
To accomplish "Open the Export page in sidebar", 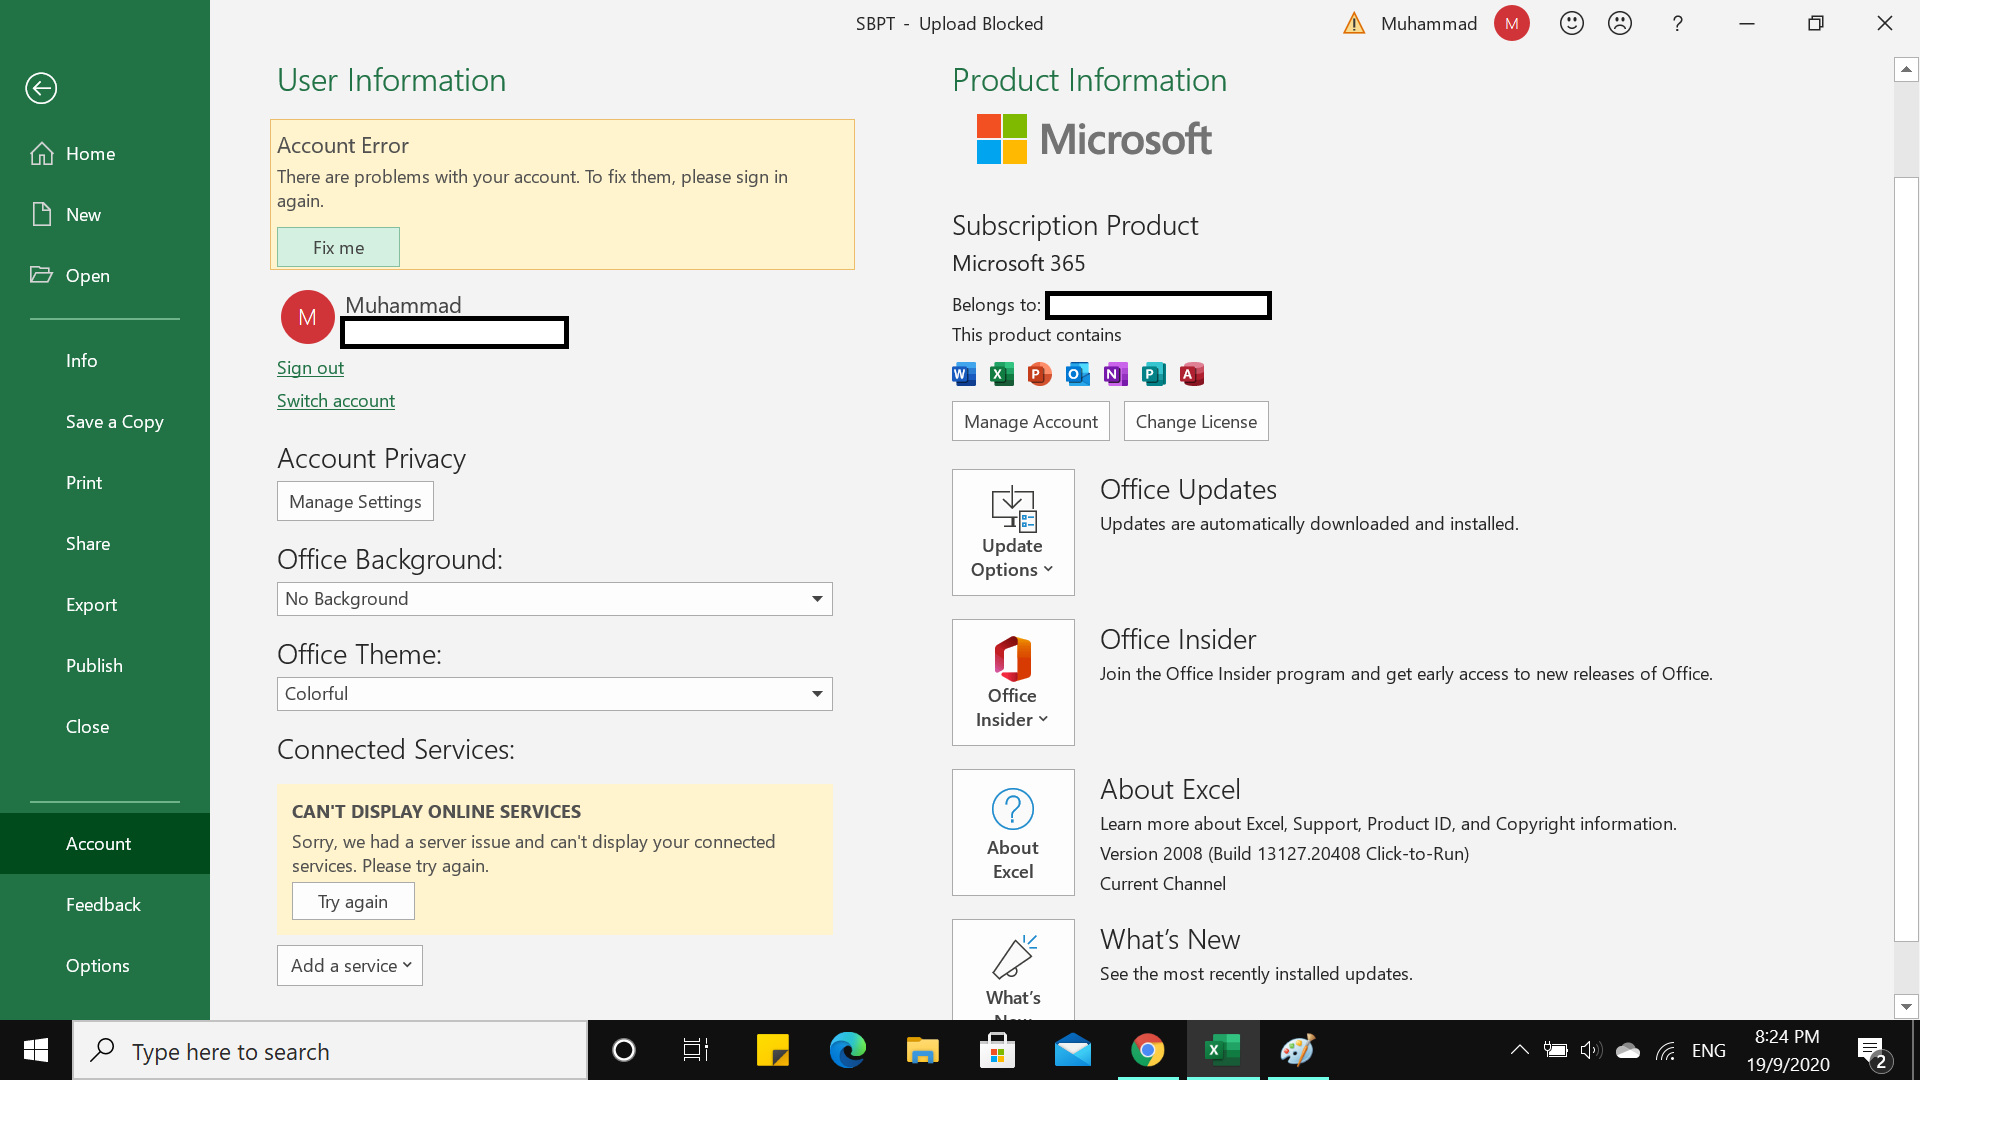I will click(105, 605).
